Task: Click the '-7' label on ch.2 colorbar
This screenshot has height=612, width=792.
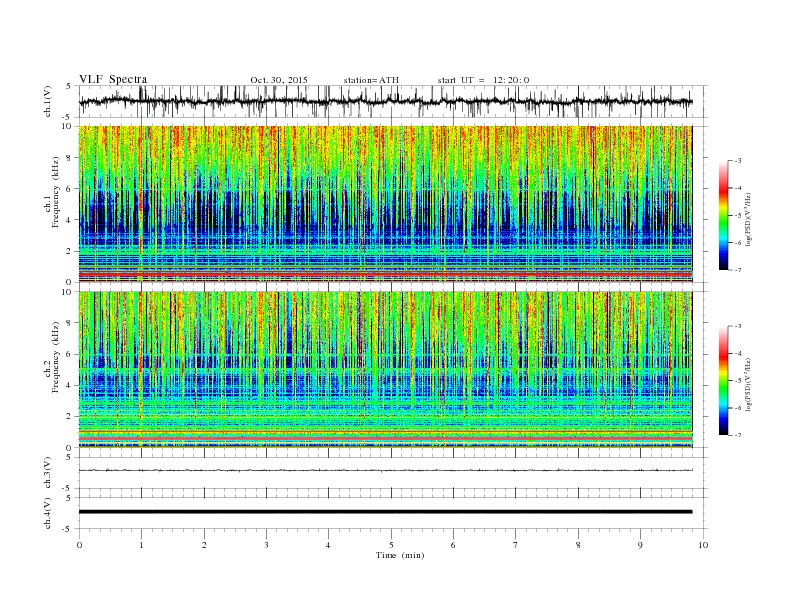Action: pos(738,435)
